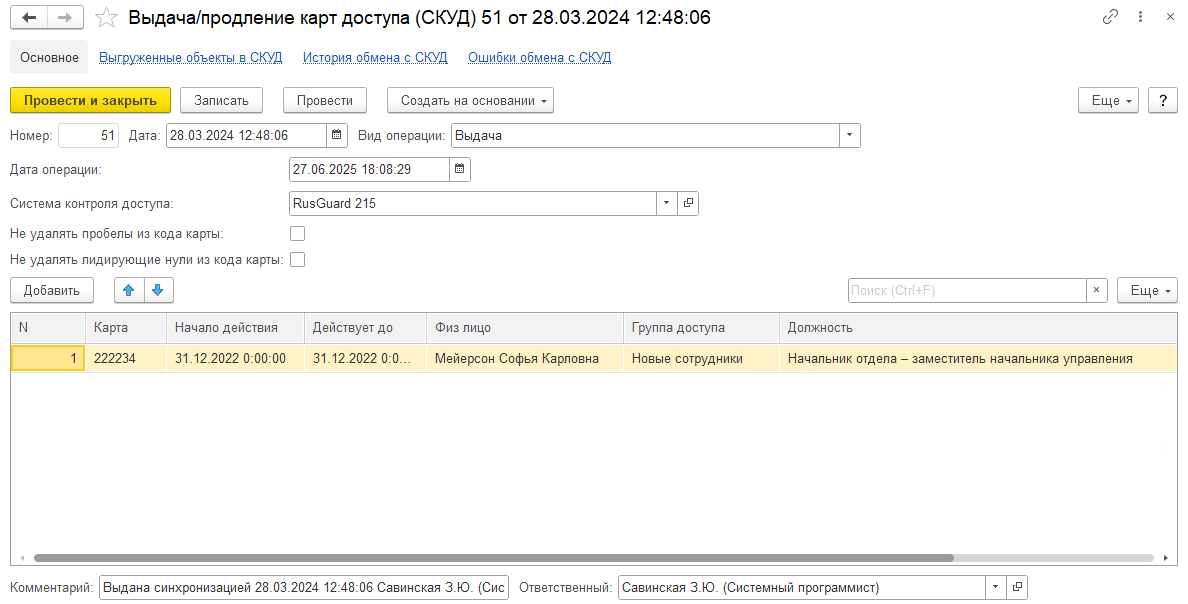Open calendar picker for Дата операции field
The height and width of the screenshot is (604, 1188).
pyautogui.click(x=459, y=169)
